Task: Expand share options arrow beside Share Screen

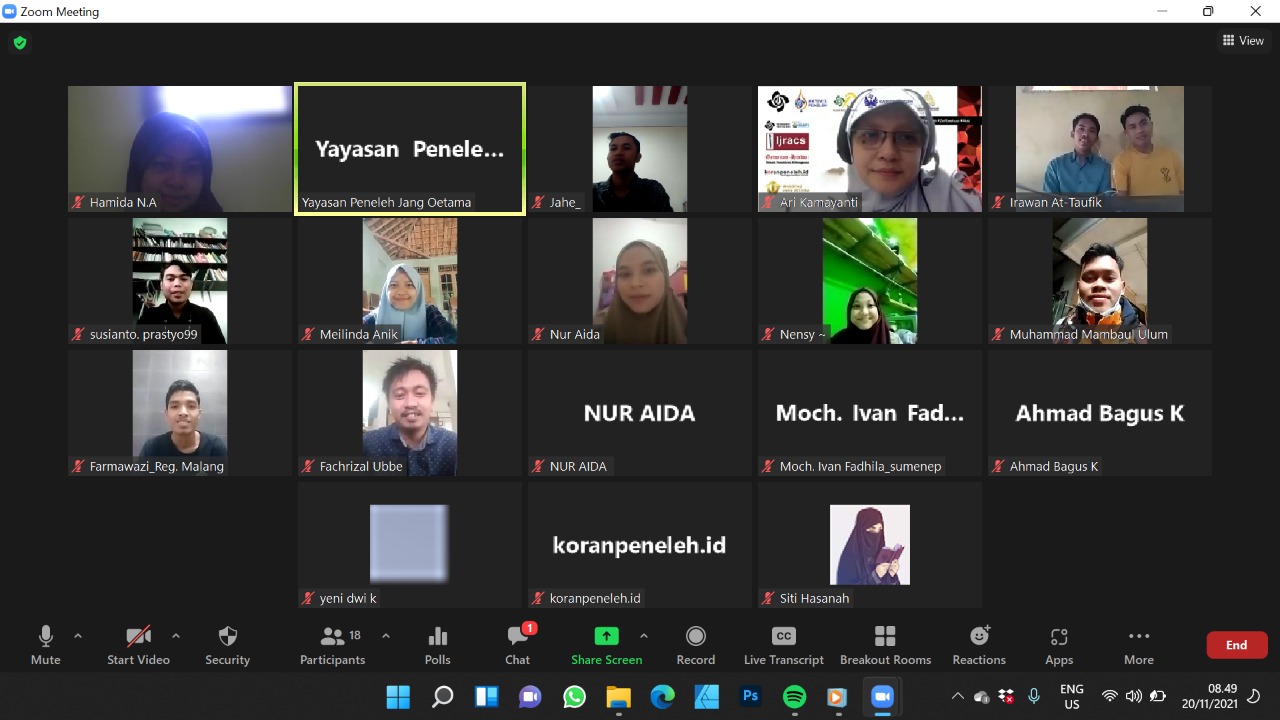Action: [643, 636]
